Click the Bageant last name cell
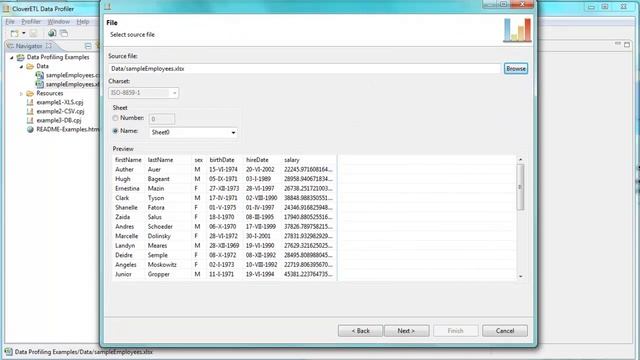This screenshot has width=640, height=360. pyautogui.click(x=158, y=179)
